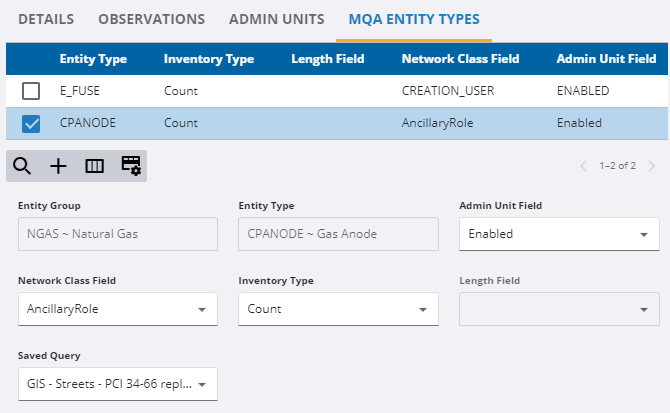
Task: Uncheck the CPANODE row checkbox
Action: [31, 124]
